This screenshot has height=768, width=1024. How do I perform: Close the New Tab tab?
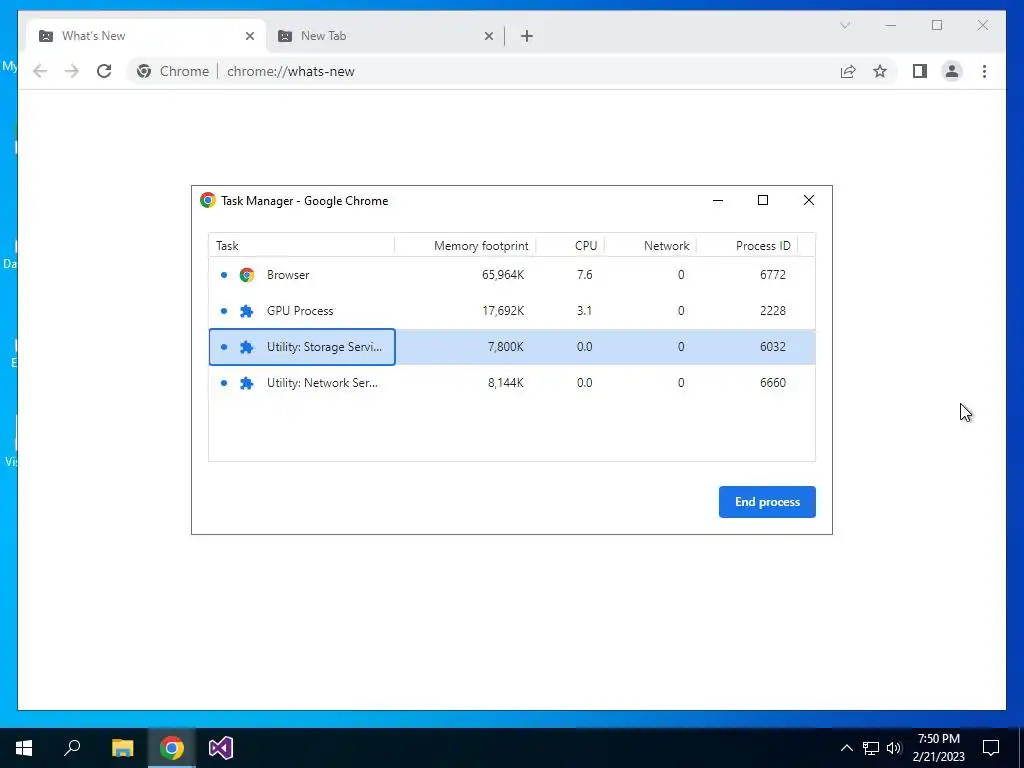(x=488, y=36)
